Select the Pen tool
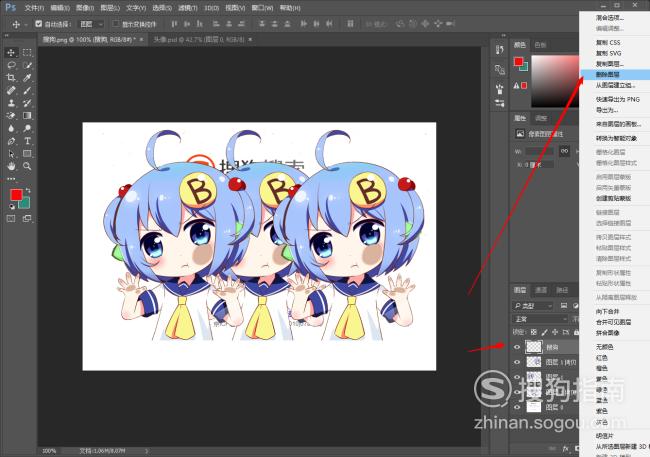This screenshot has height=457, width=650. coord(11,141)
